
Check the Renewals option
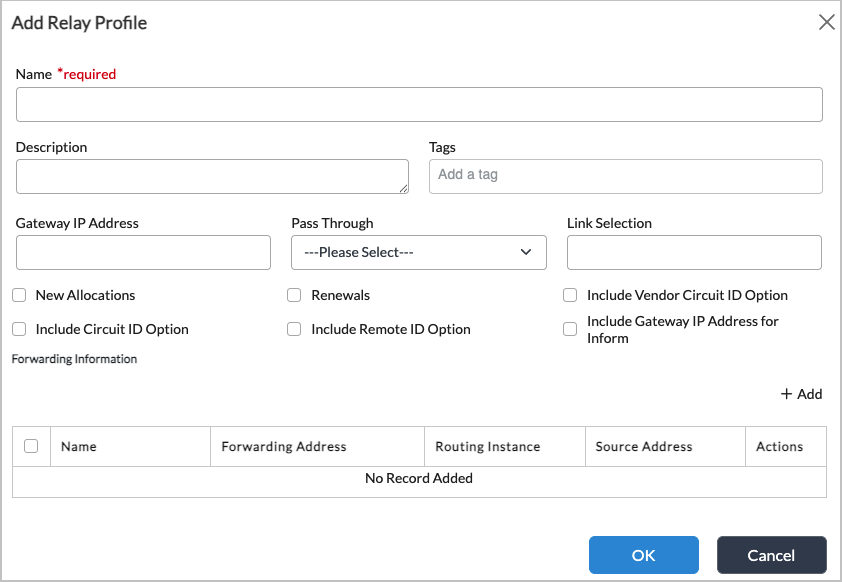point(294,295)
